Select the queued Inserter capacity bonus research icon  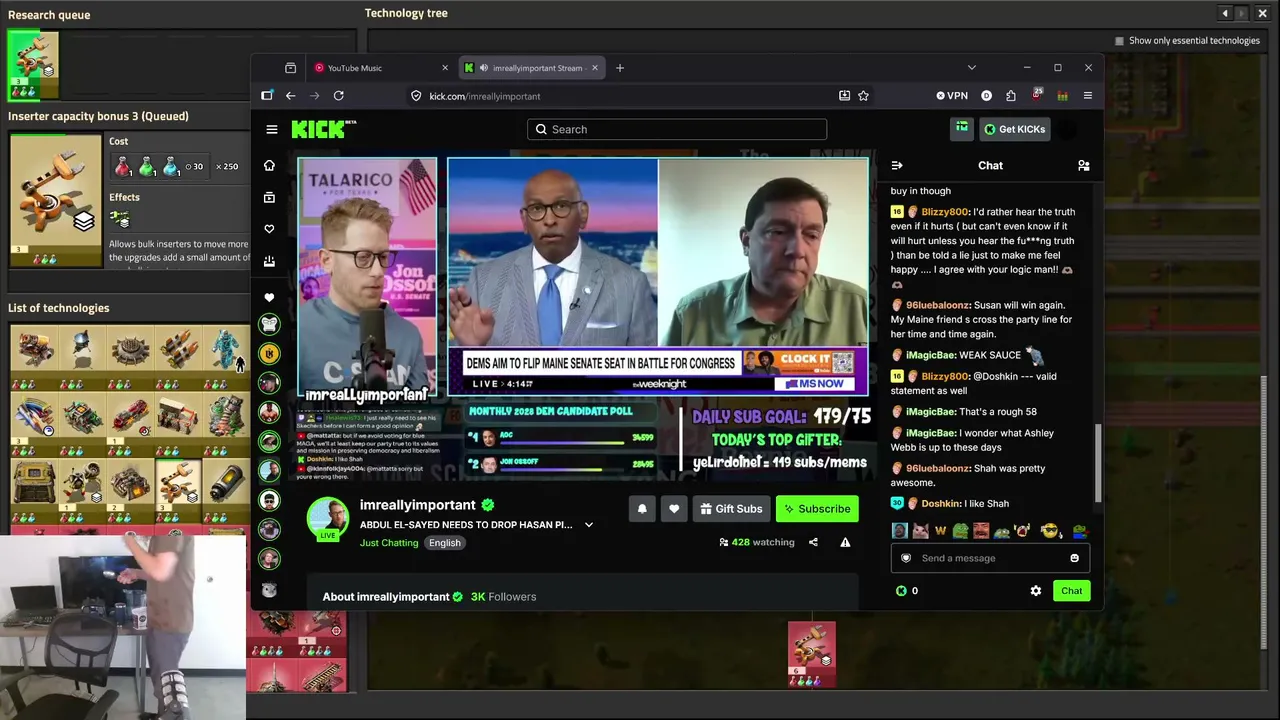click(33, 66)
